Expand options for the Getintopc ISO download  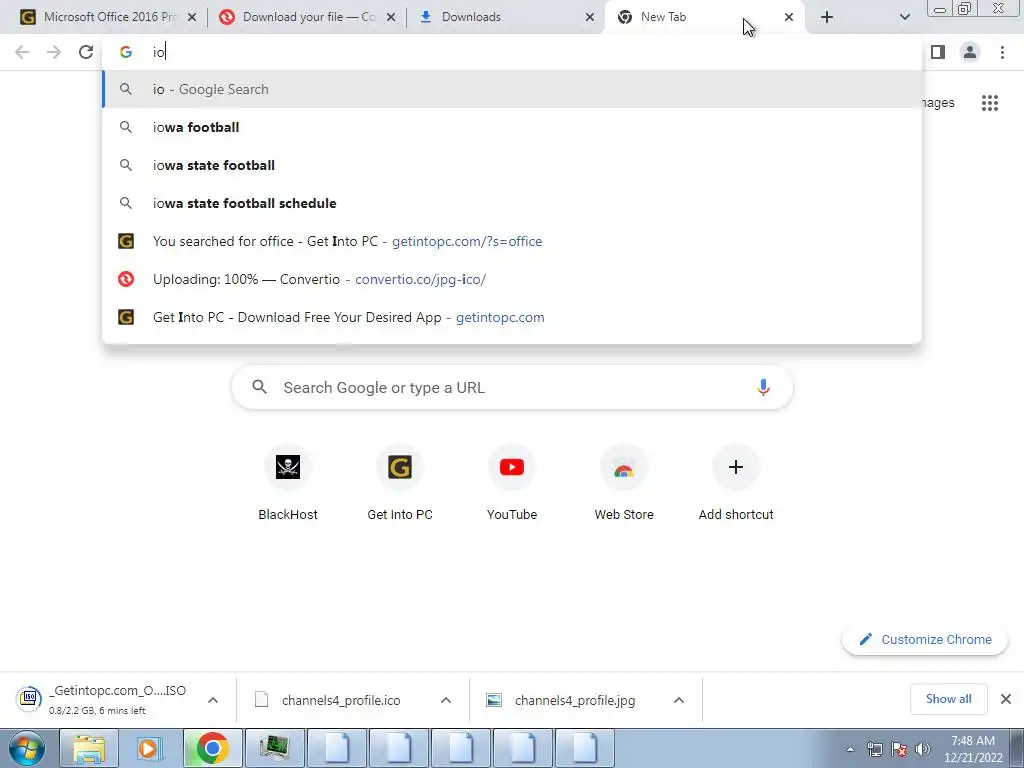tap(213, 699)
